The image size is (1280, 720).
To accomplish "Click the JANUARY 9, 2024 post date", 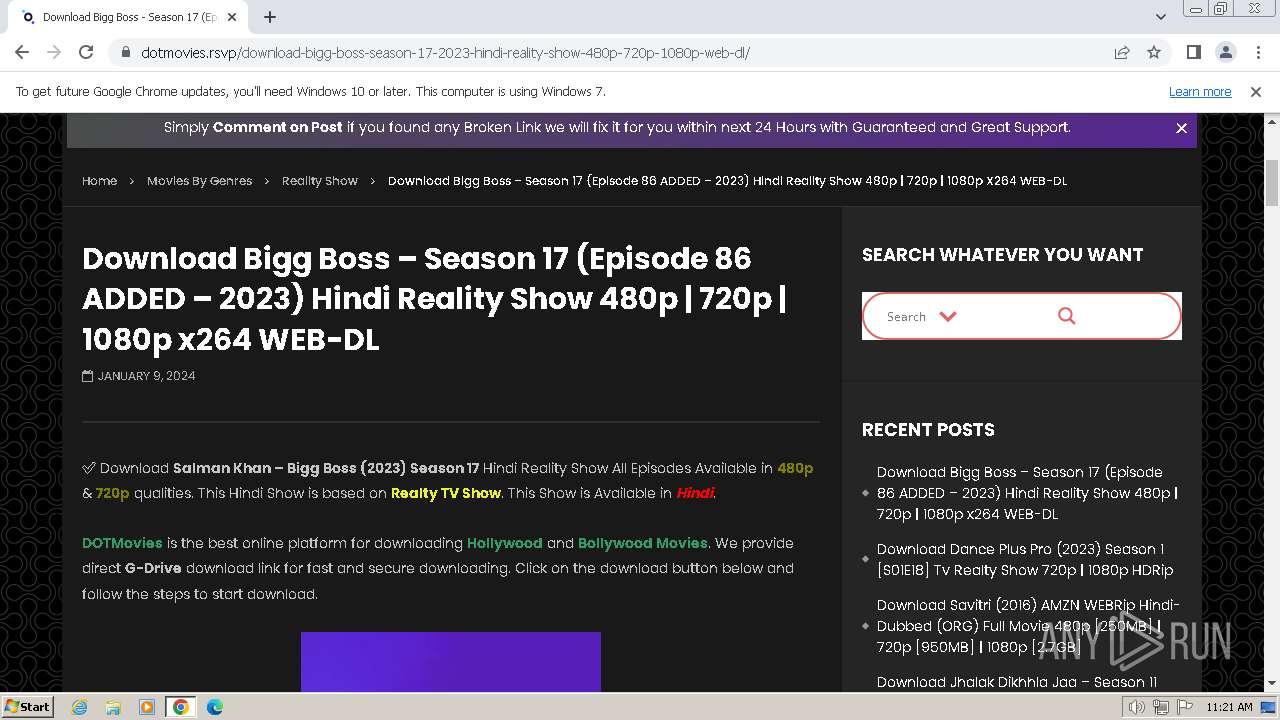I will [x=146, y=376].
